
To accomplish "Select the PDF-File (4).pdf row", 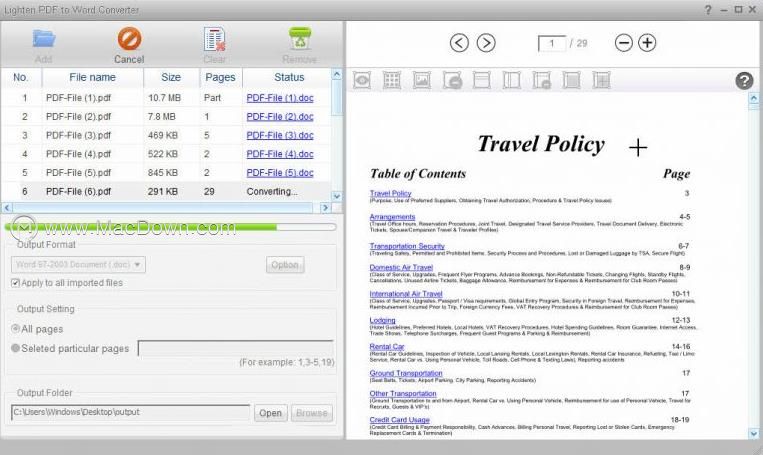I will coord(166,154).
